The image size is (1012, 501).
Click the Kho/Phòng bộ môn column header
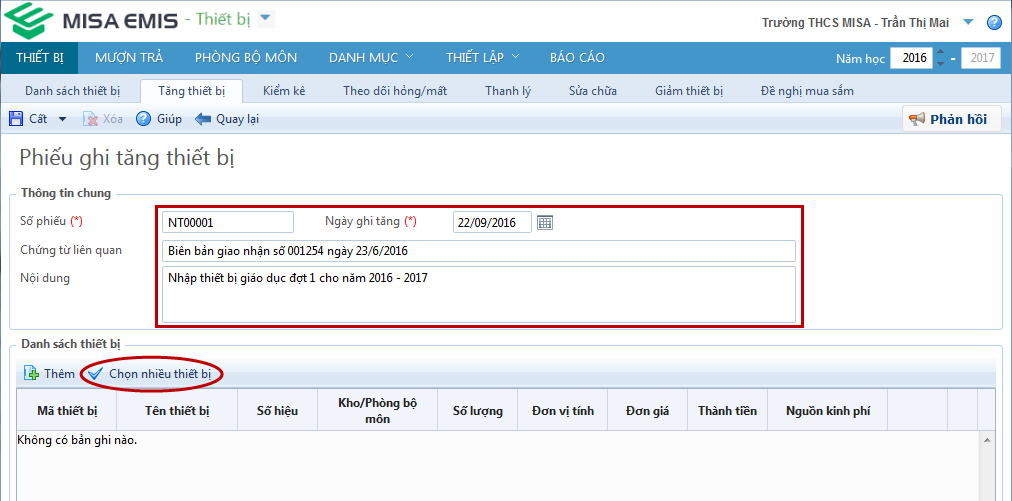(378, 410)
